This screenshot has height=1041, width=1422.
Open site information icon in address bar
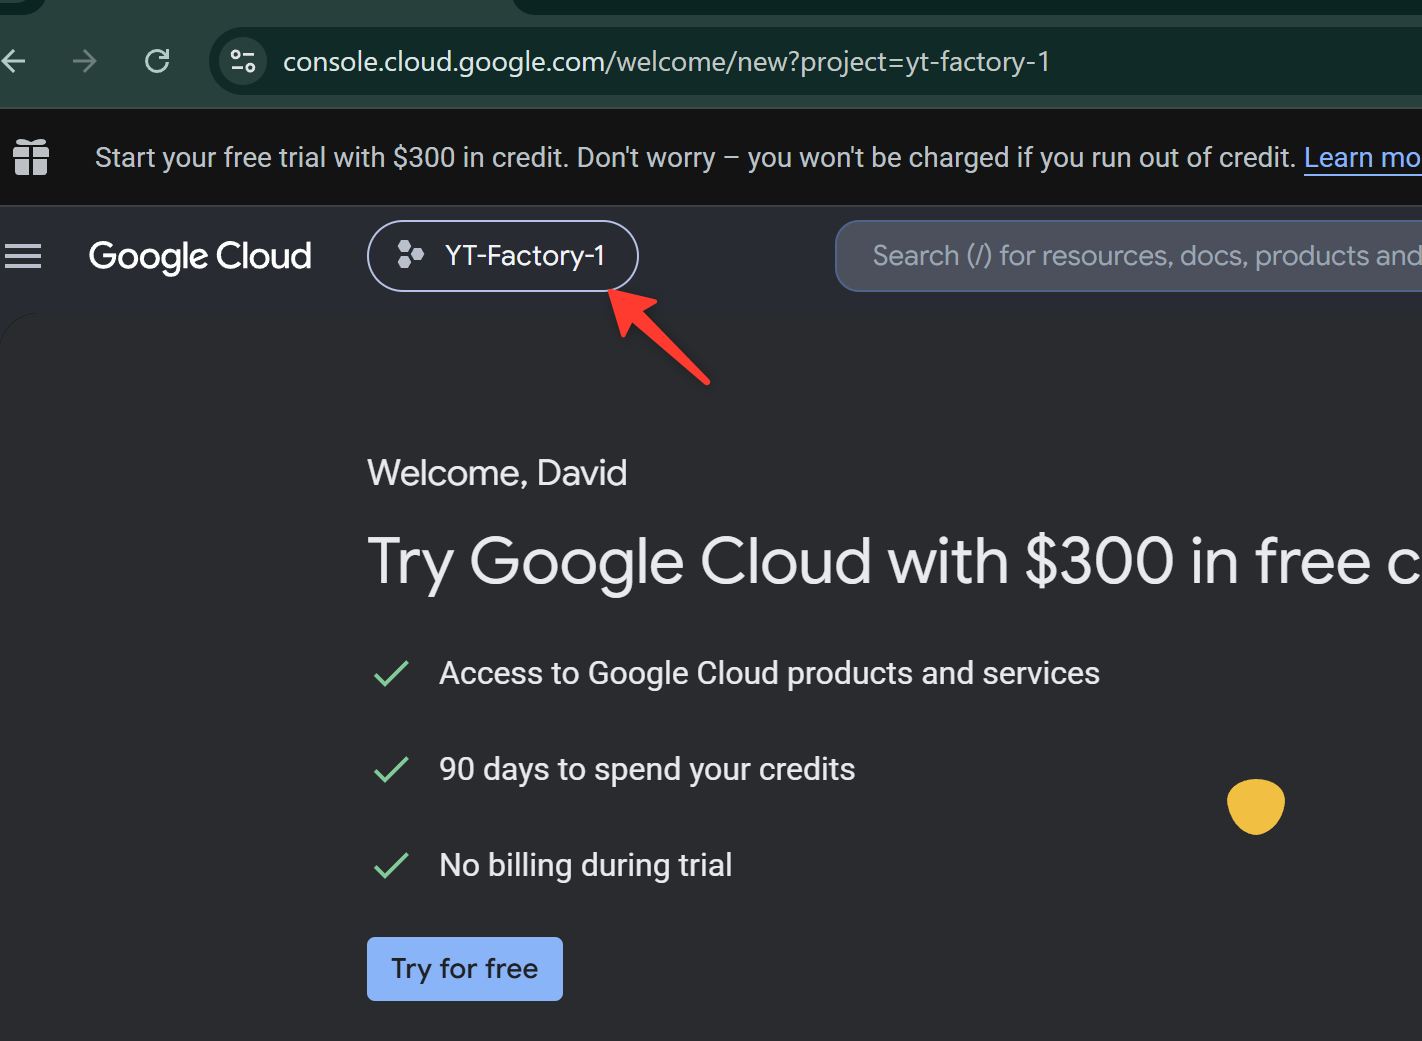(x=243, y=62)
